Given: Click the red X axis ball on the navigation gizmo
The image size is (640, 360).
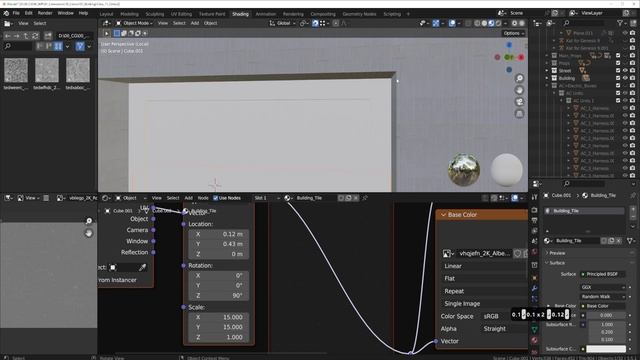Looking at the screenshot, I should click(521, 58).
